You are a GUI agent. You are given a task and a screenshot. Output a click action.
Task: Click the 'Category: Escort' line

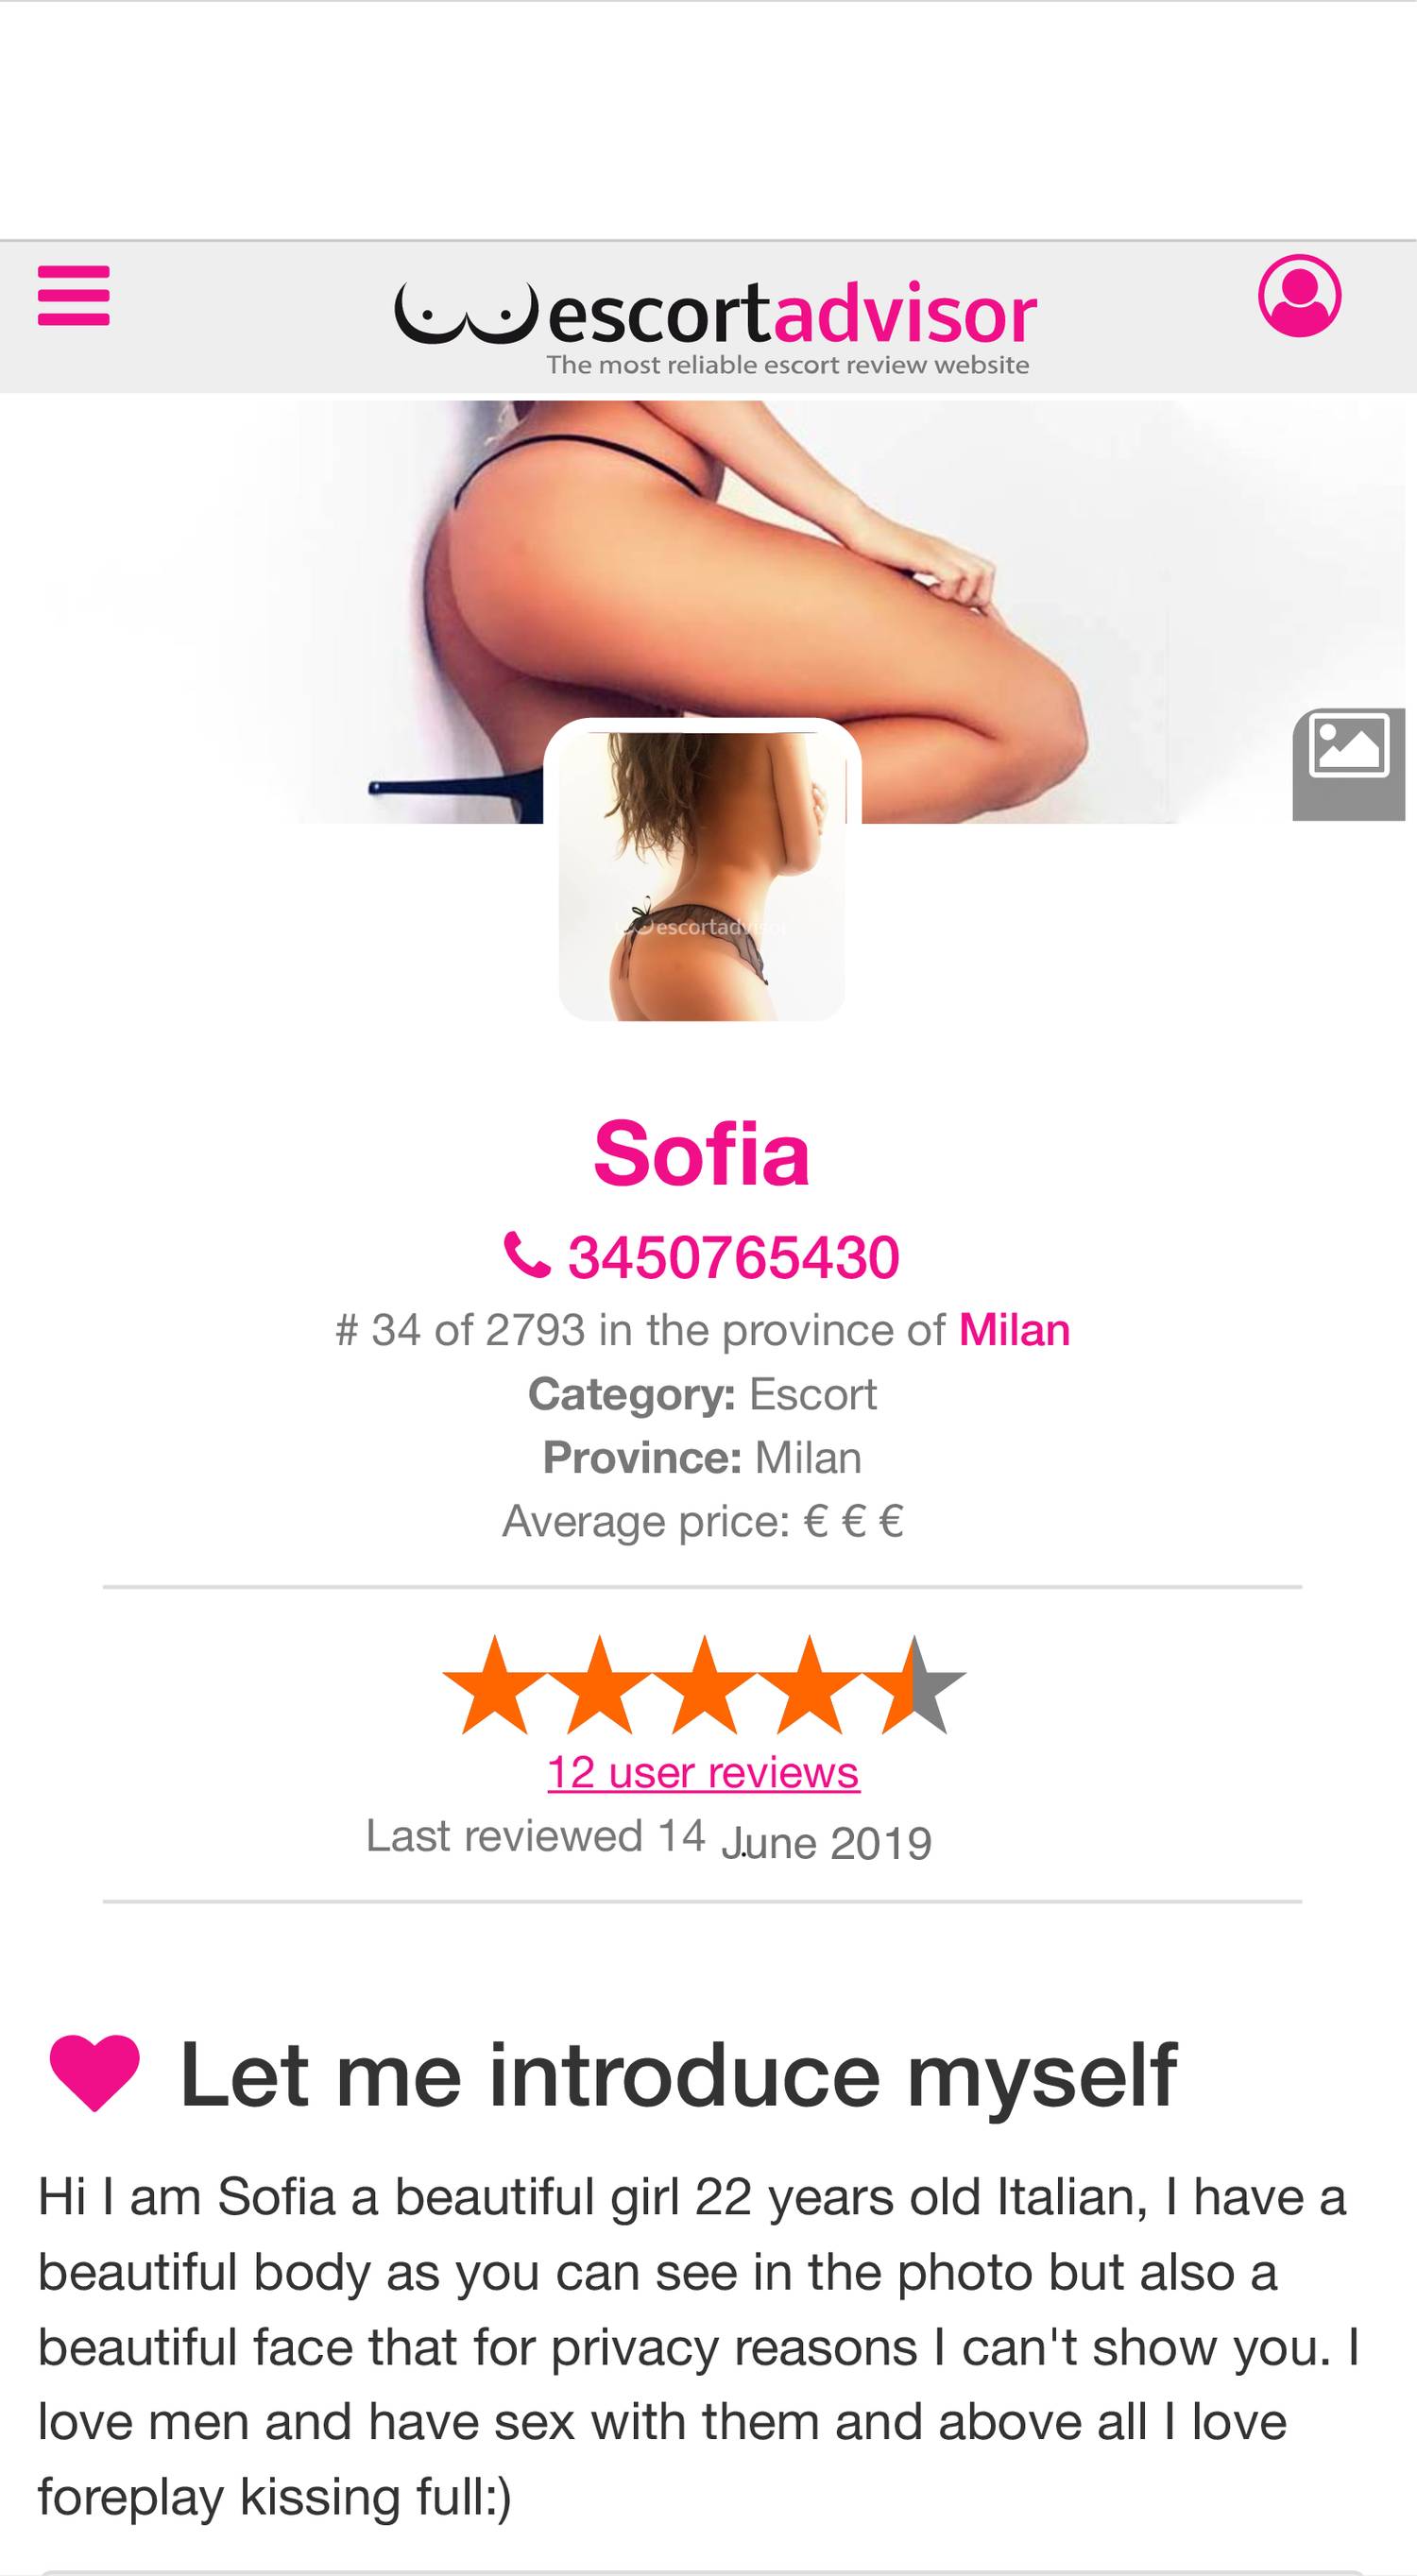tap(702, 1394)
